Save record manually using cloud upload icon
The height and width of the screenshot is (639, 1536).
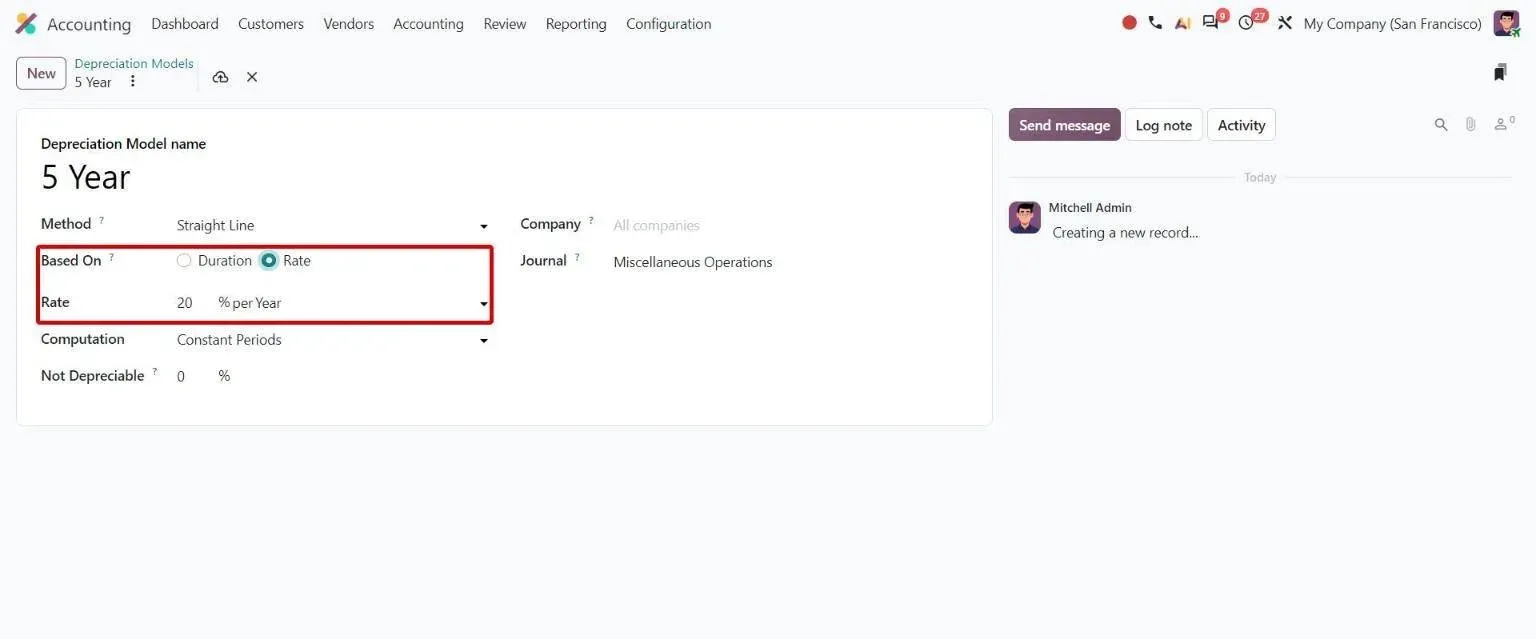tap(220, 77)
